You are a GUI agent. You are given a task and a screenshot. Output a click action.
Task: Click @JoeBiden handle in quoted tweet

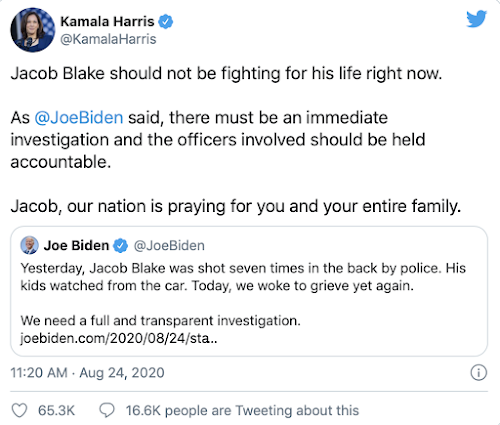pyautogui.click(x=169, y=246)
